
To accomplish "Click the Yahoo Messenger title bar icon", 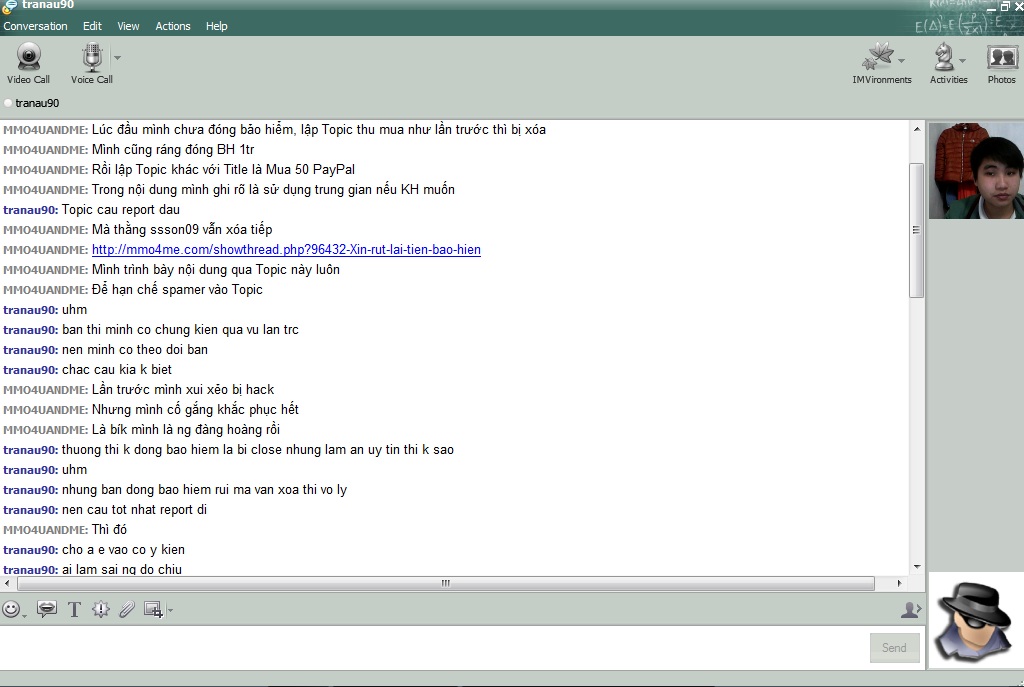I will coord(8,6).
